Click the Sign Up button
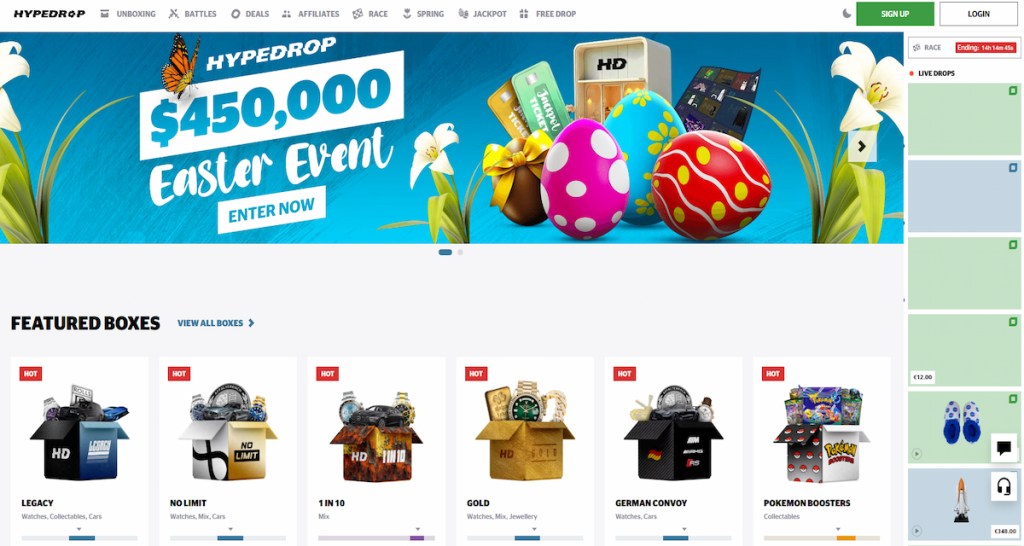This screenshot has height=546, width=1024. coord(895,14)
